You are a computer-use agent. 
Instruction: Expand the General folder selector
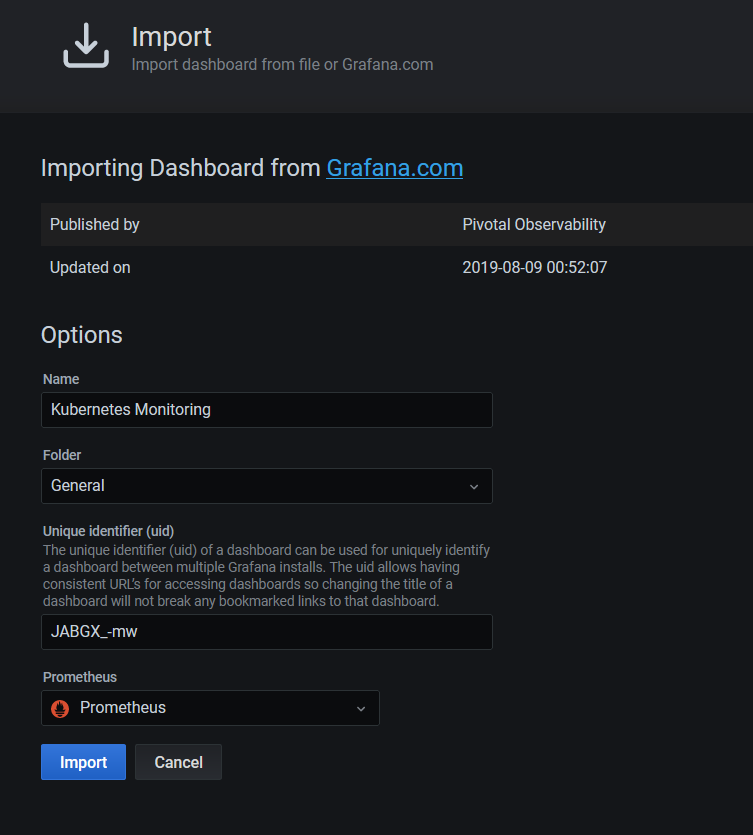(266, 486)
